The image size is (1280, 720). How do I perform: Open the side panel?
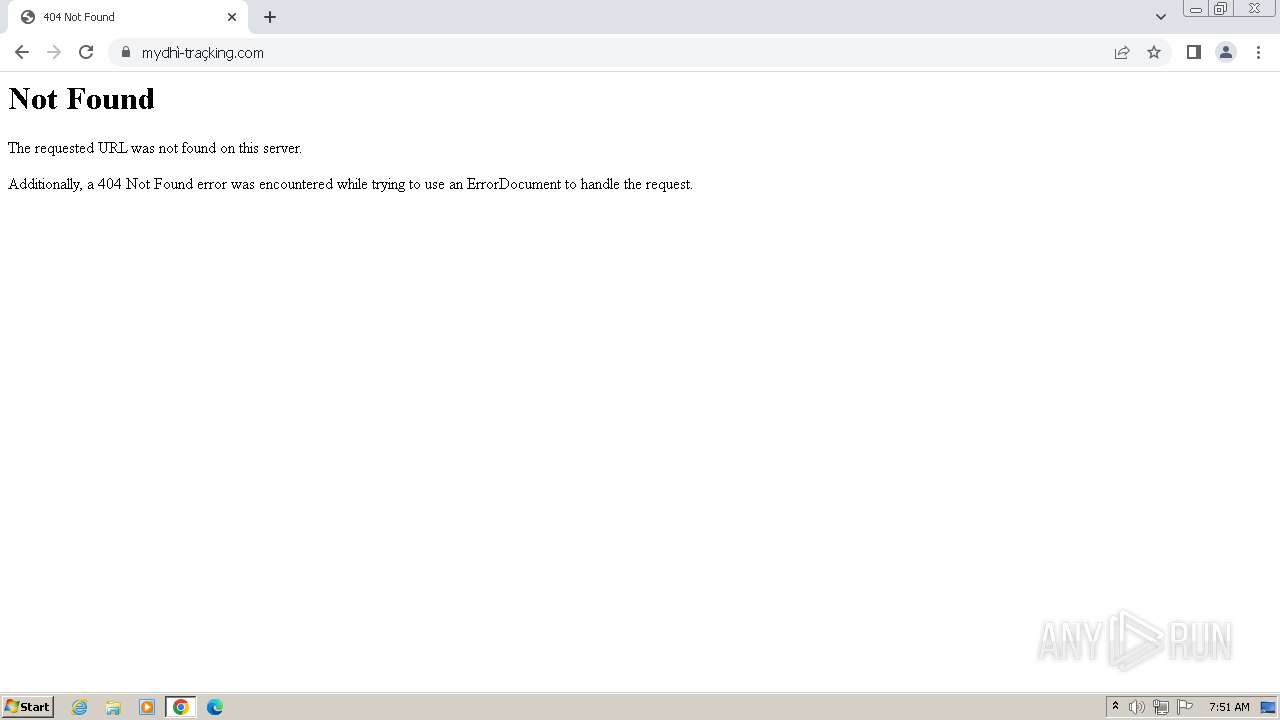pos(1194,52)
